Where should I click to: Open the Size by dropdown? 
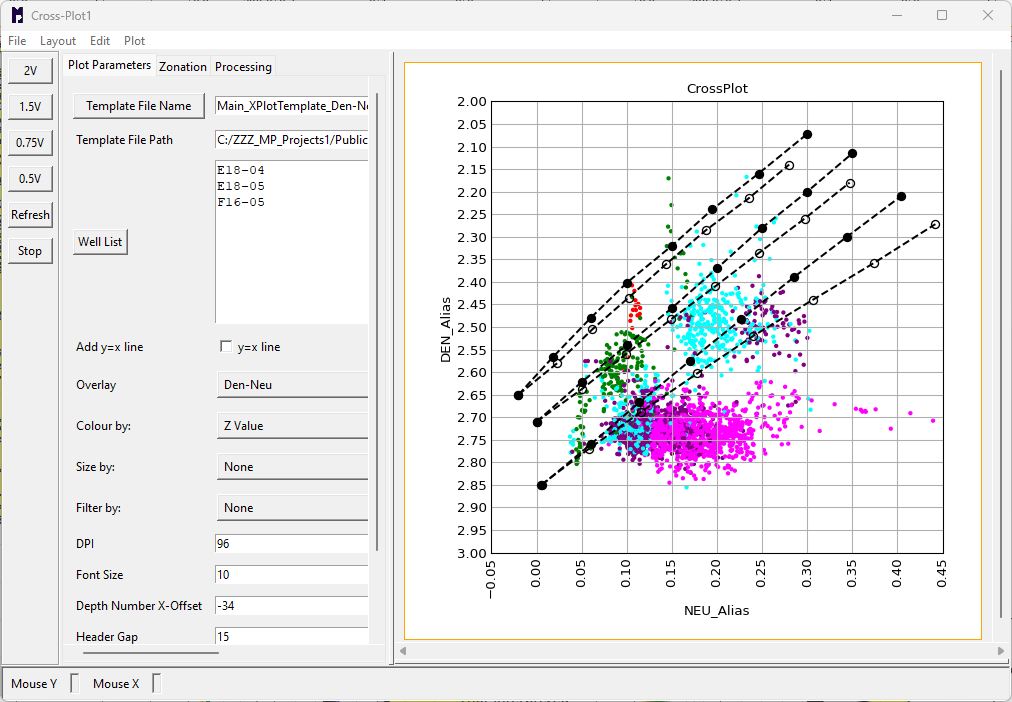(292, 467)
